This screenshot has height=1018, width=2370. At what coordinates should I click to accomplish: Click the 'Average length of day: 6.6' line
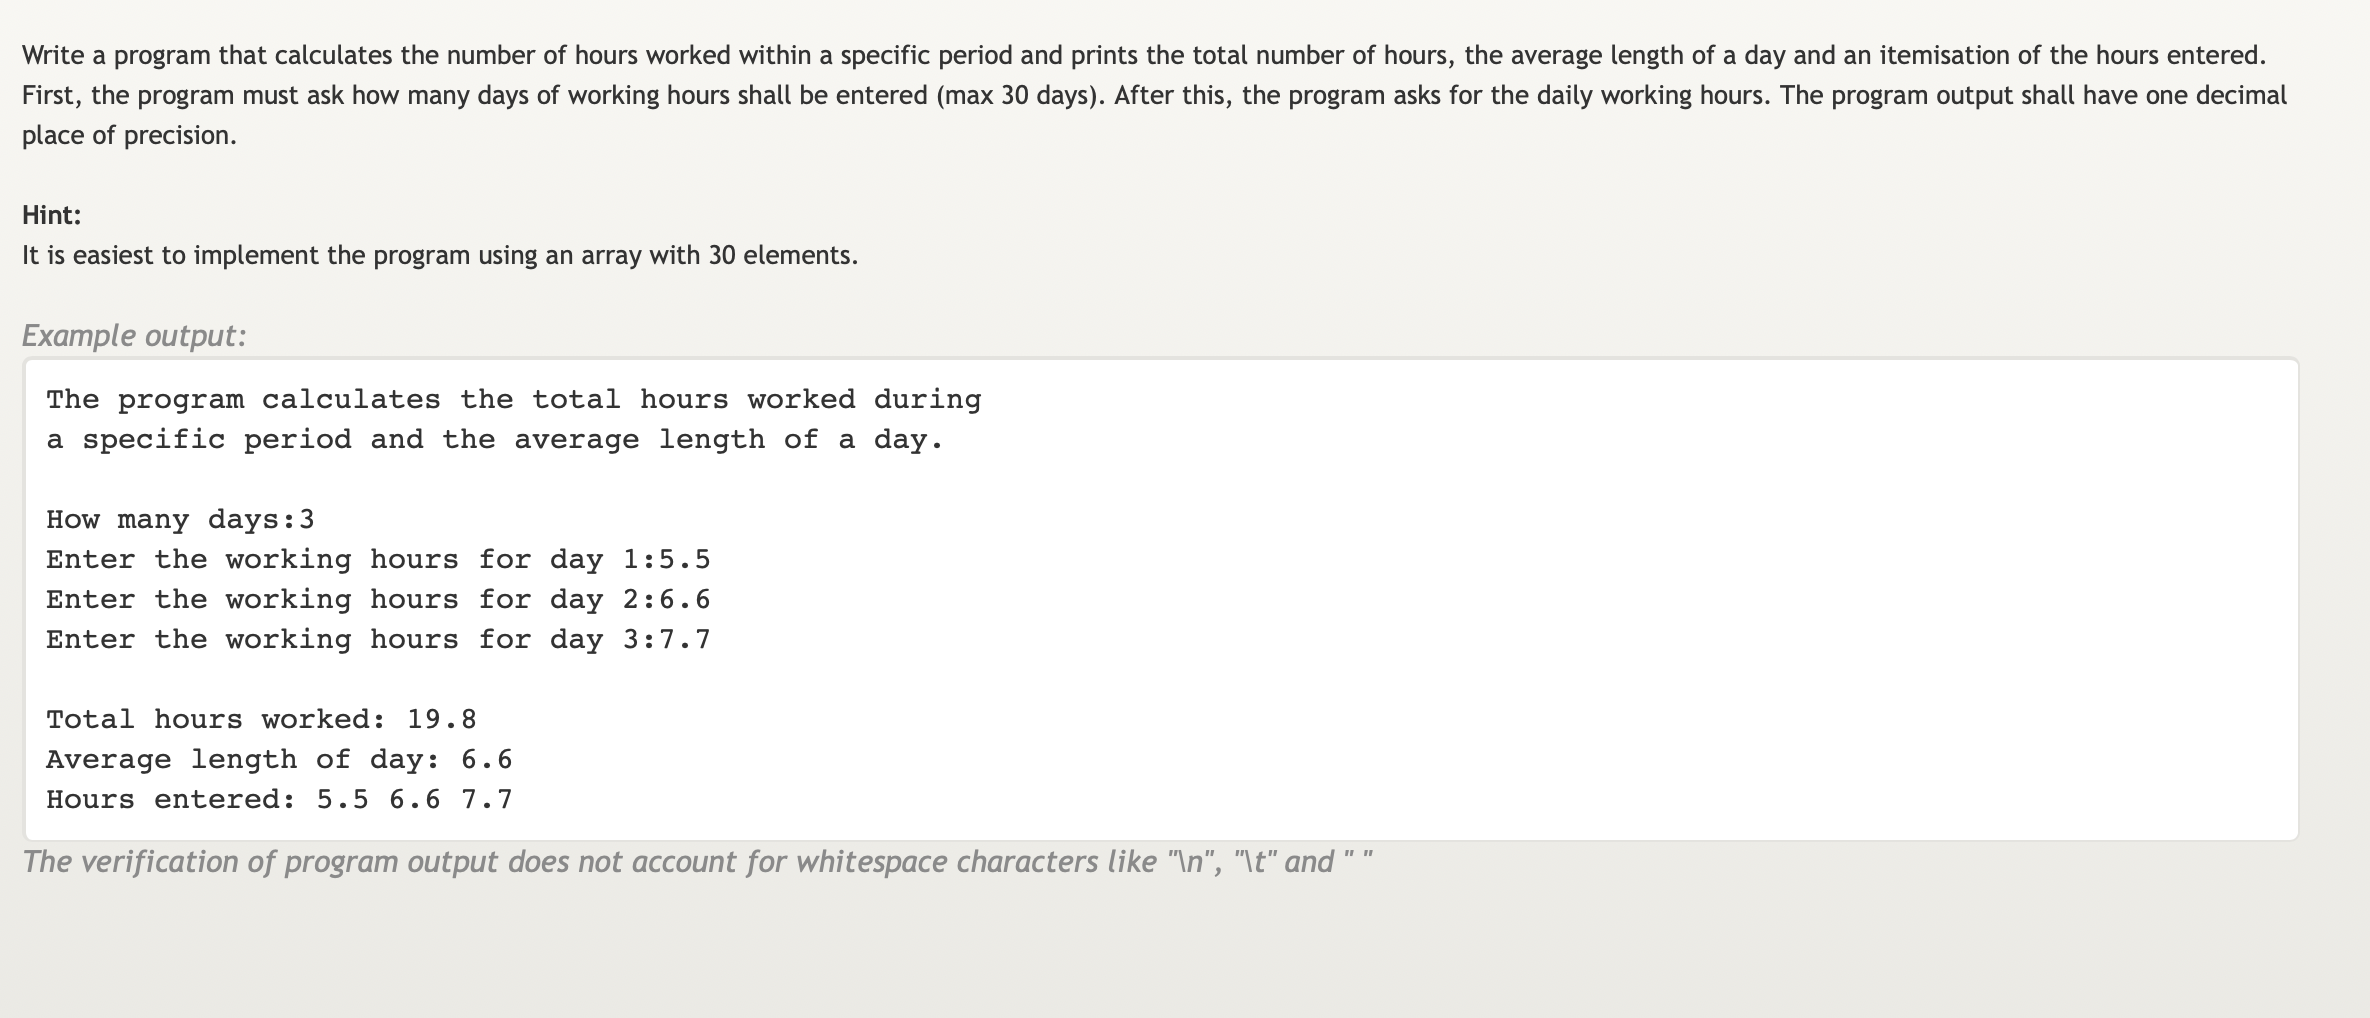(x=279, y=760)
